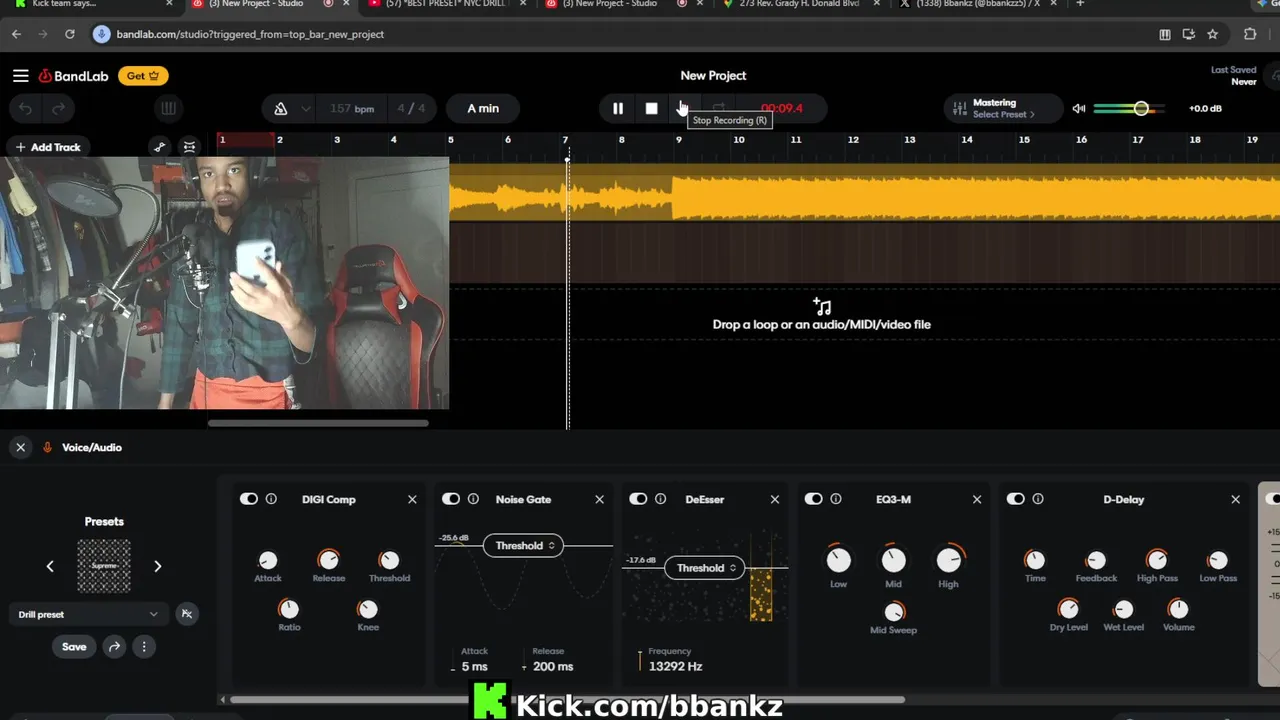Remove the DIGI Comp effect
This screenshot has height=720, width=1280.
[x=412, y=499]
